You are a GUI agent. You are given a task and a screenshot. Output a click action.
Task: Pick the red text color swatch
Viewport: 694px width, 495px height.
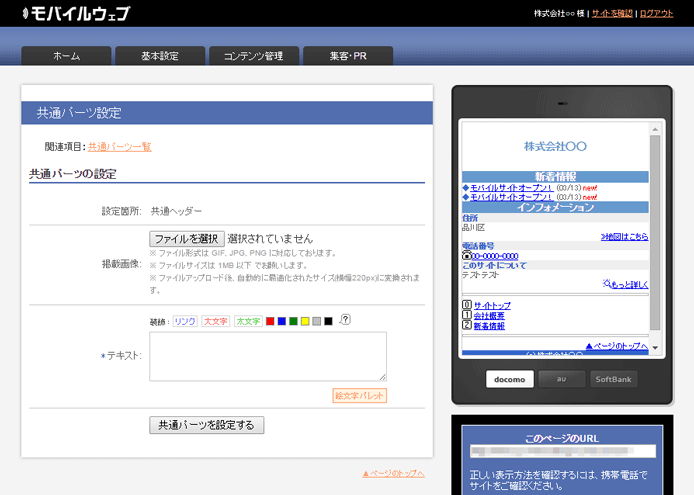(x=270, y=321)
